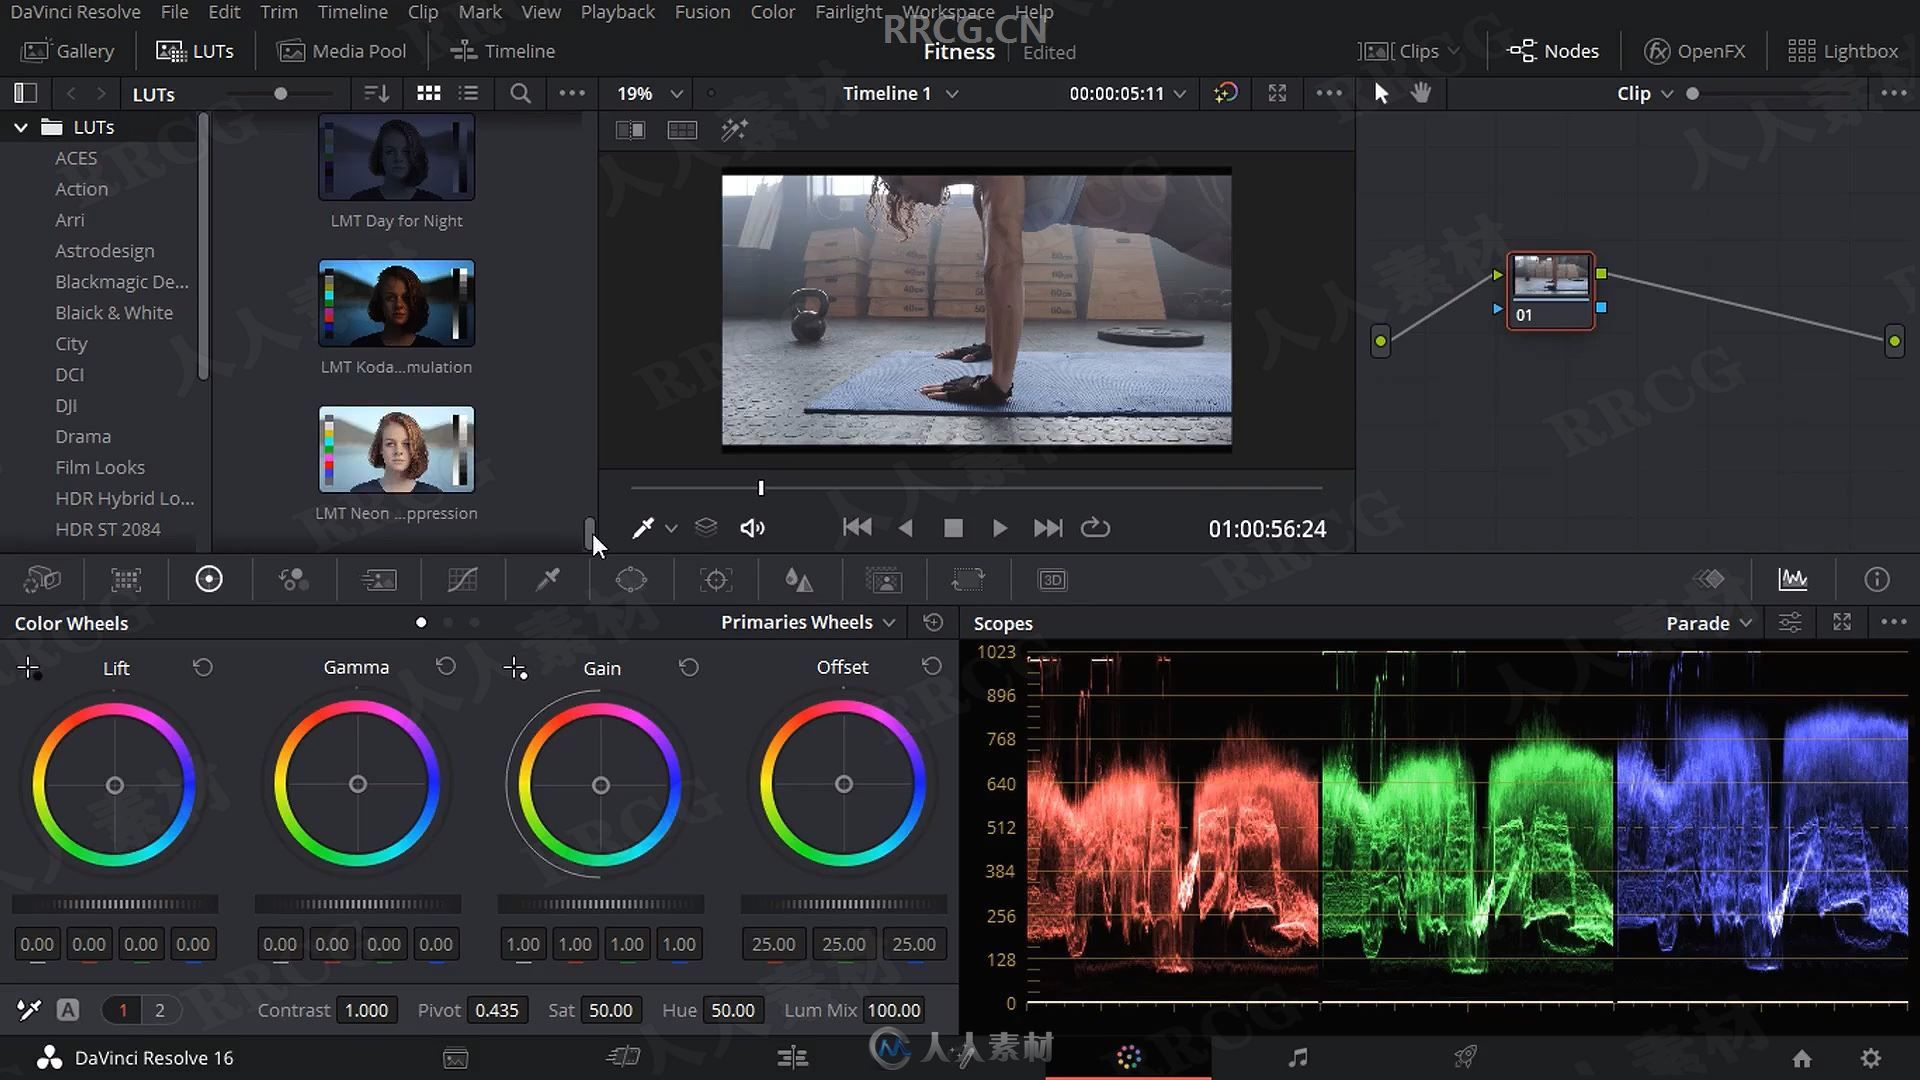Screen dimensions: 1920x1080
Task: Toggle the Timeline button
Action: pos(502,51)
